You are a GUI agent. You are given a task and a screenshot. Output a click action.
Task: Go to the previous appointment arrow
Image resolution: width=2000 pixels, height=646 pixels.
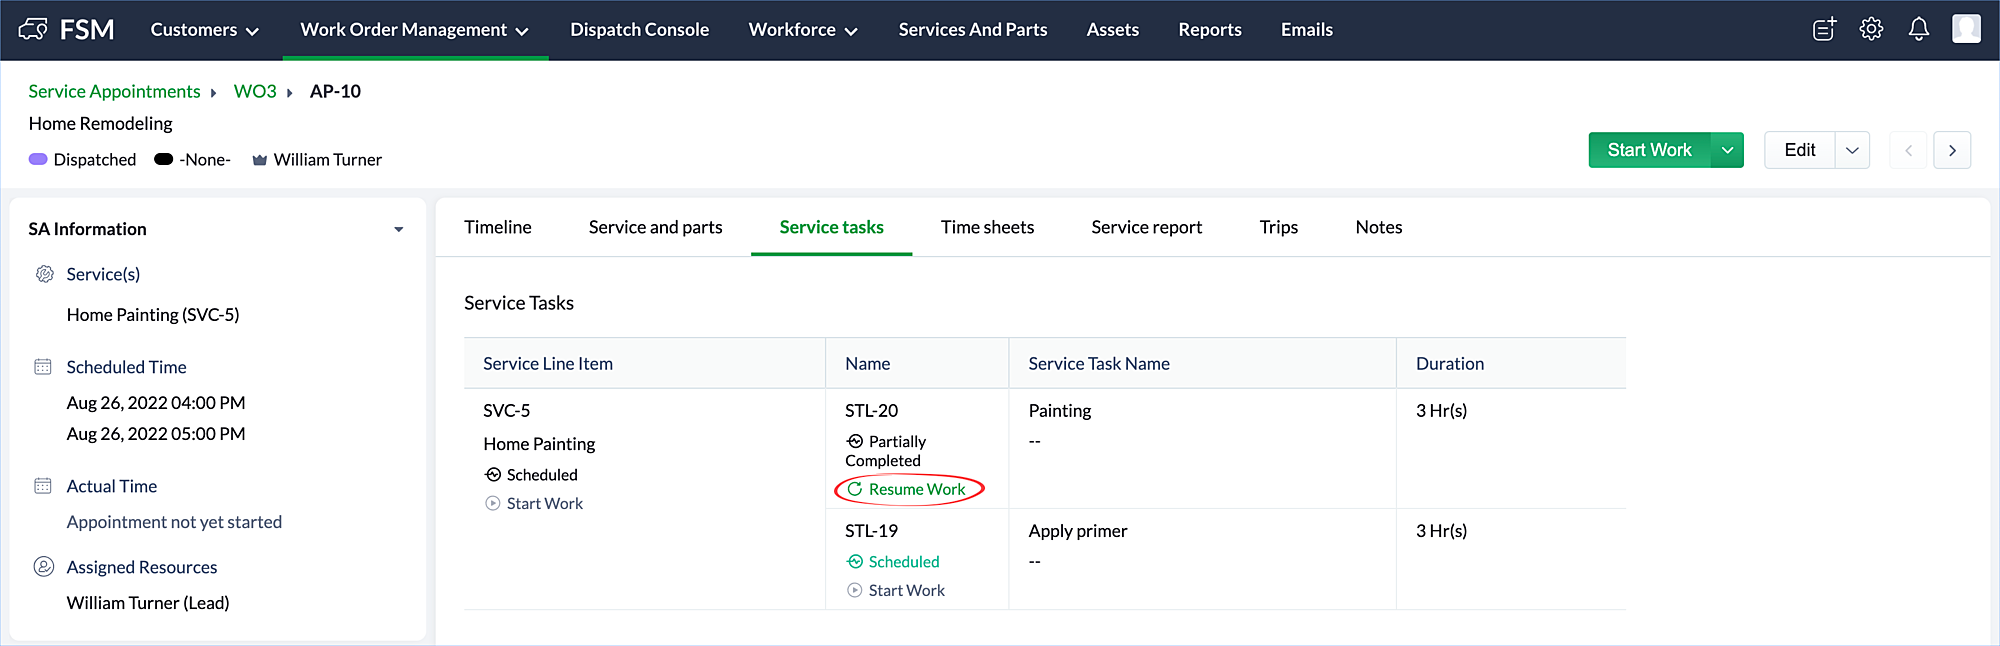1908,150
